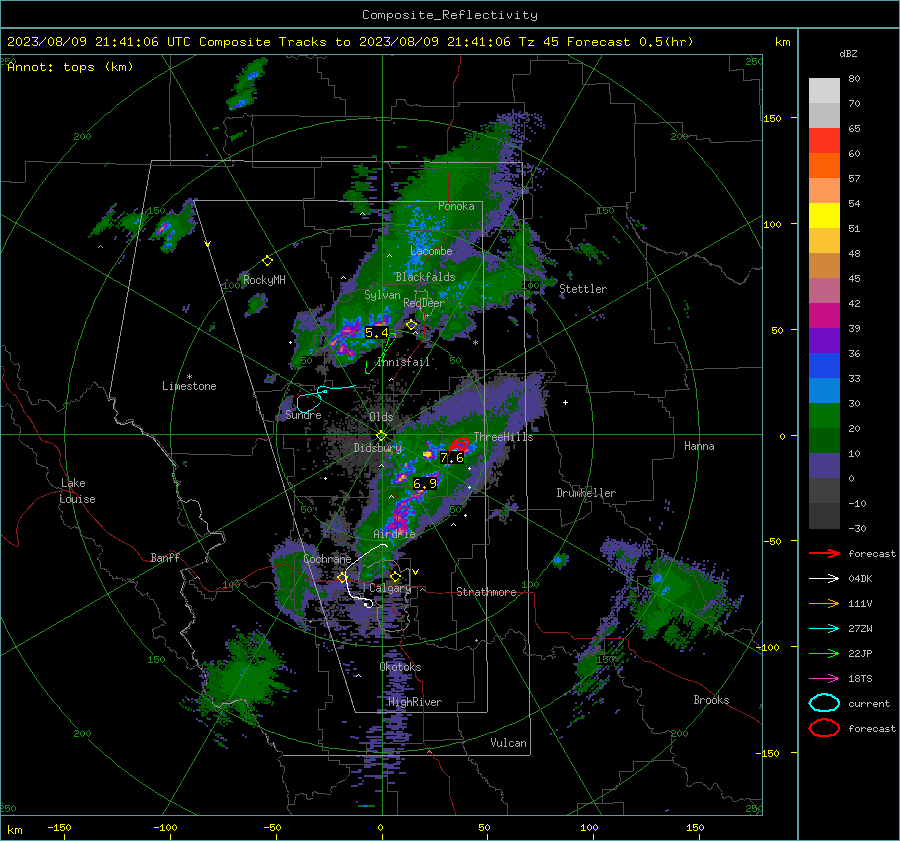Click the Strathmore town label

click(486, 592)
